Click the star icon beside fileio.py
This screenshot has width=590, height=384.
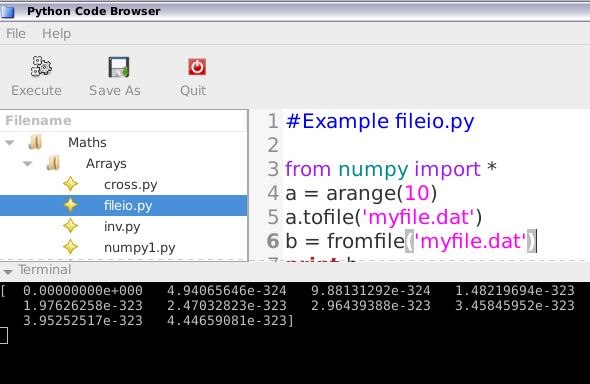(x=71, y=205)
